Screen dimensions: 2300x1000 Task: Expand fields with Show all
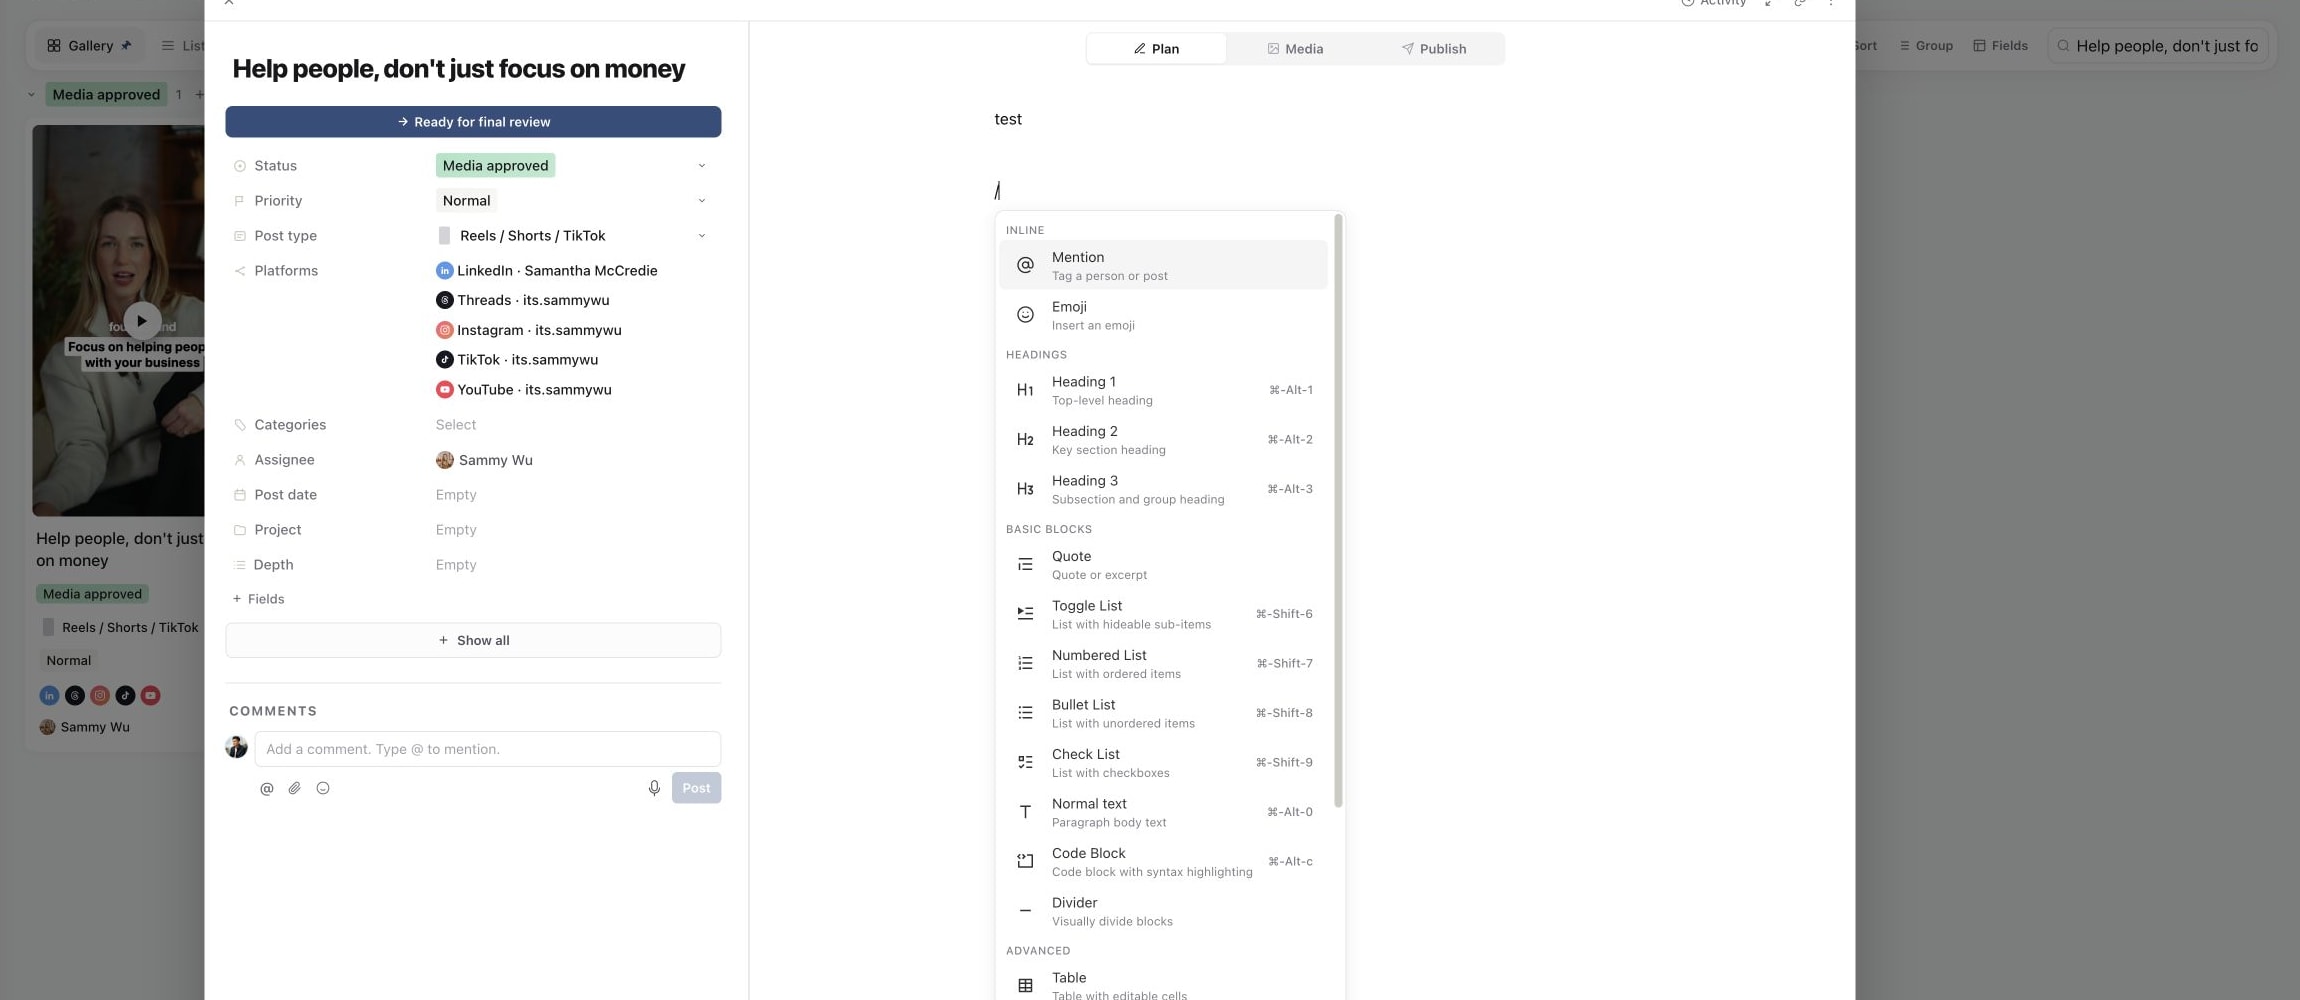473,641
